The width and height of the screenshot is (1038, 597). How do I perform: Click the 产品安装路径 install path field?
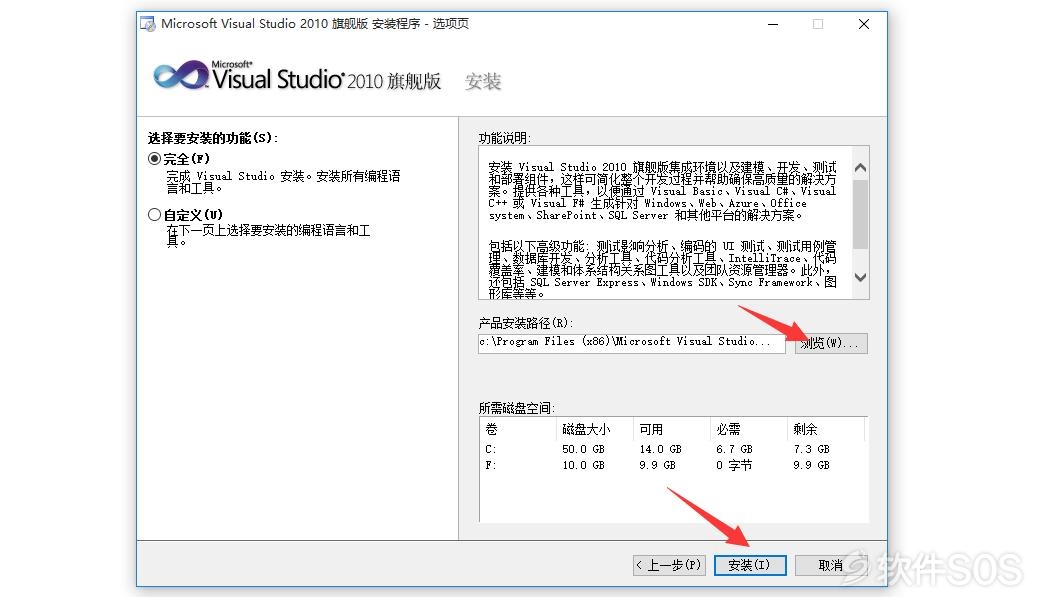point(632,343)
